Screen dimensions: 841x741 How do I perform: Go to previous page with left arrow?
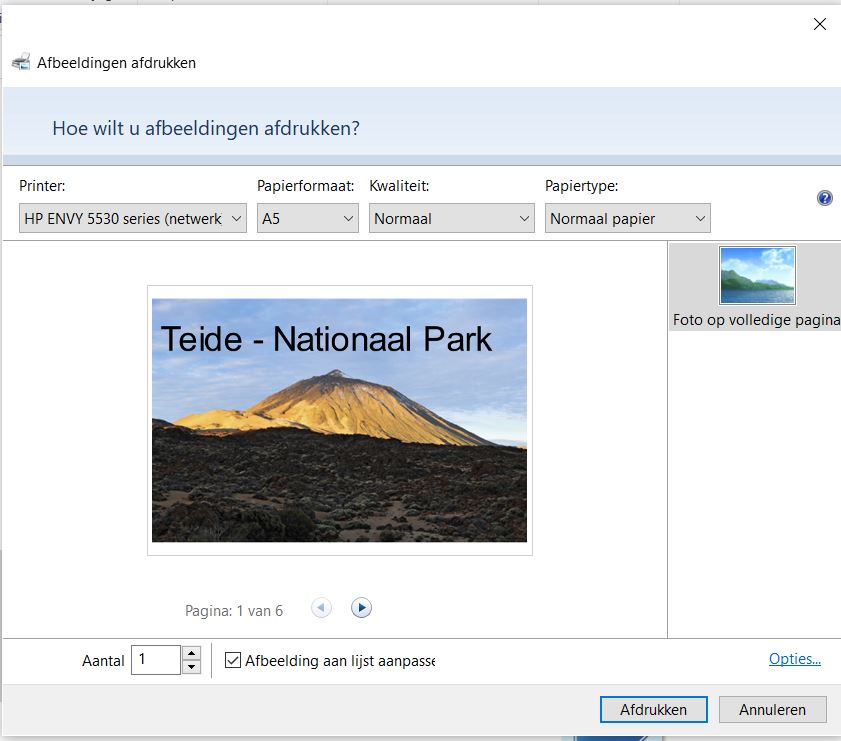321,608
